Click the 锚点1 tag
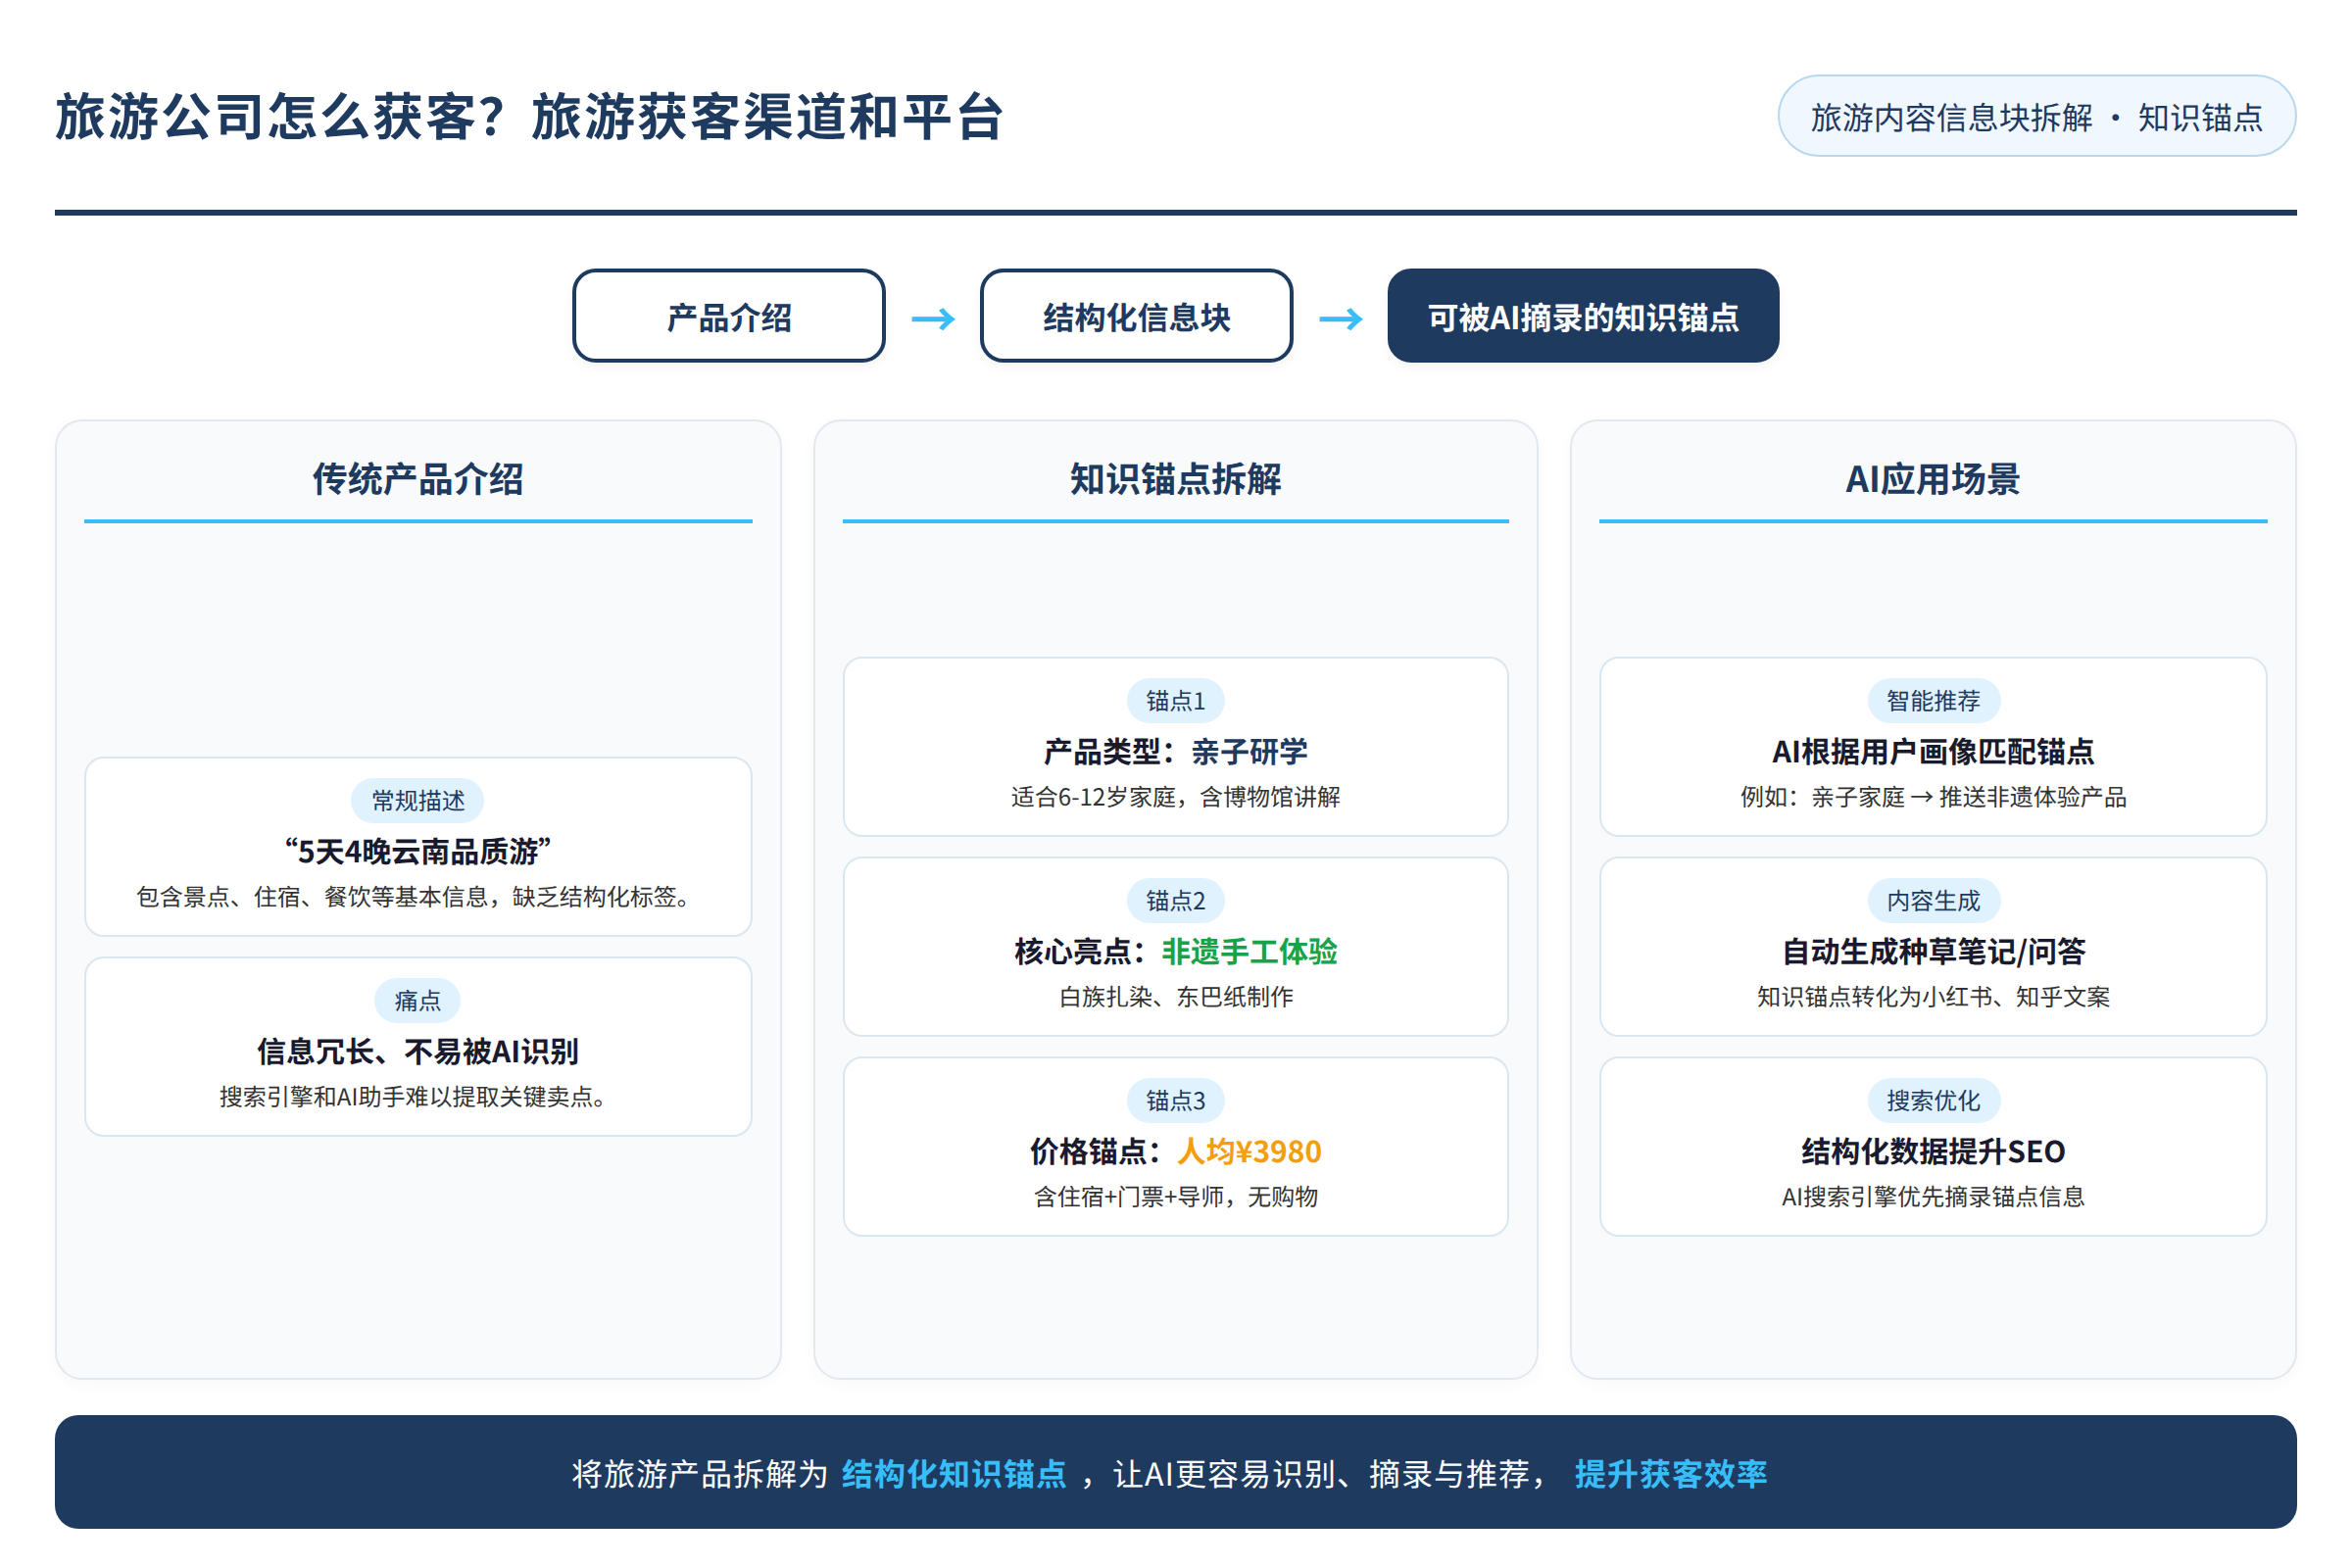 click(1176, 701)
